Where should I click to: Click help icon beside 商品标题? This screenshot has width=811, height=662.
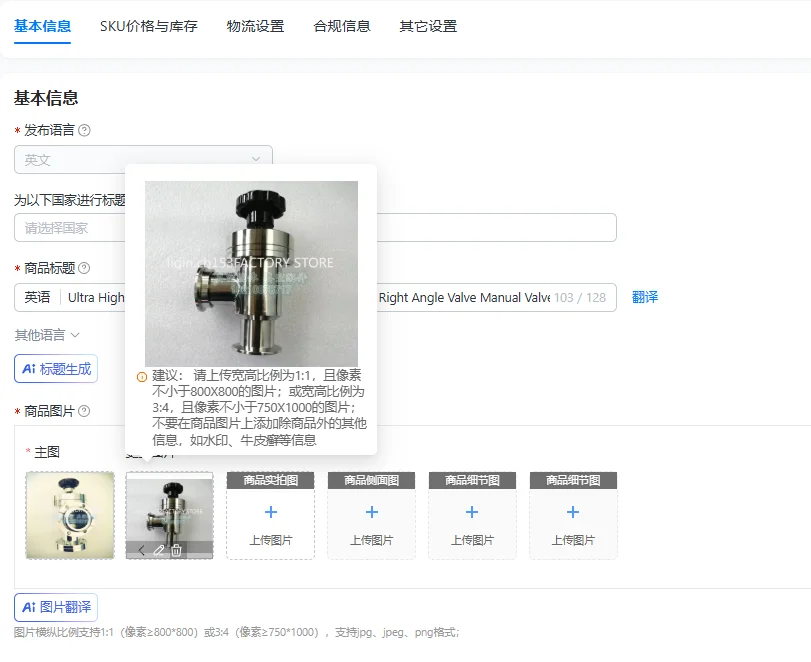[x=84, y=268]
